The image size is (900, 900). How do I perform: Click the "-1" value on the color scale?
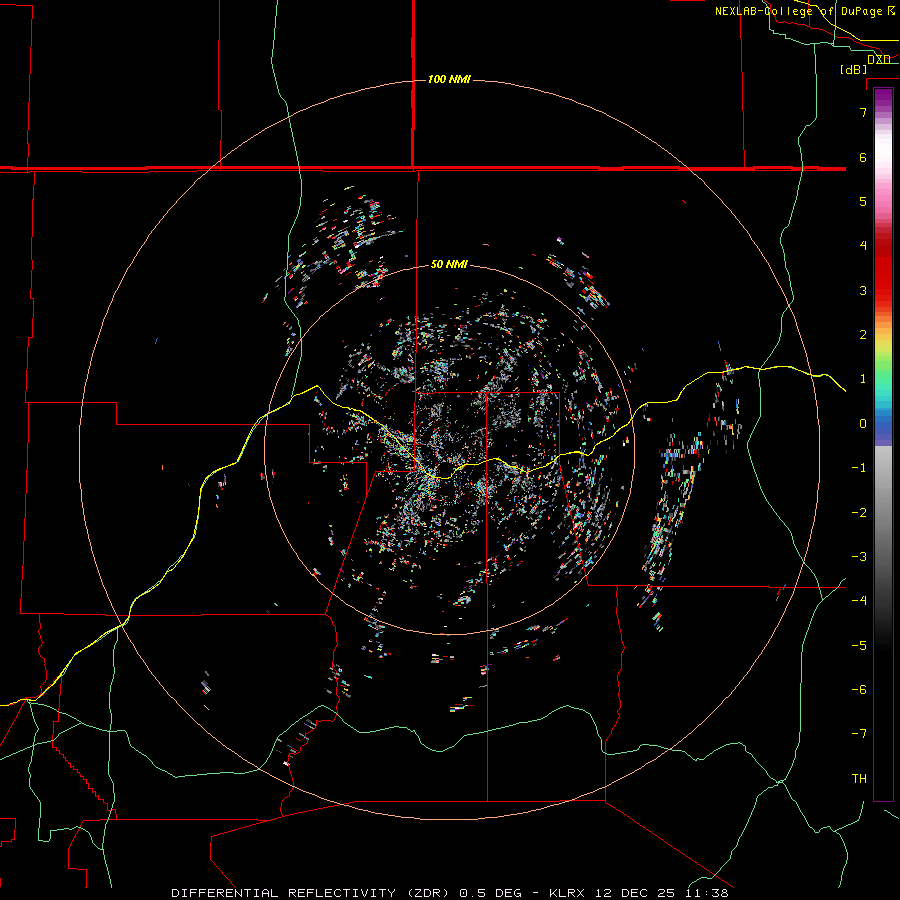(859, 468)
